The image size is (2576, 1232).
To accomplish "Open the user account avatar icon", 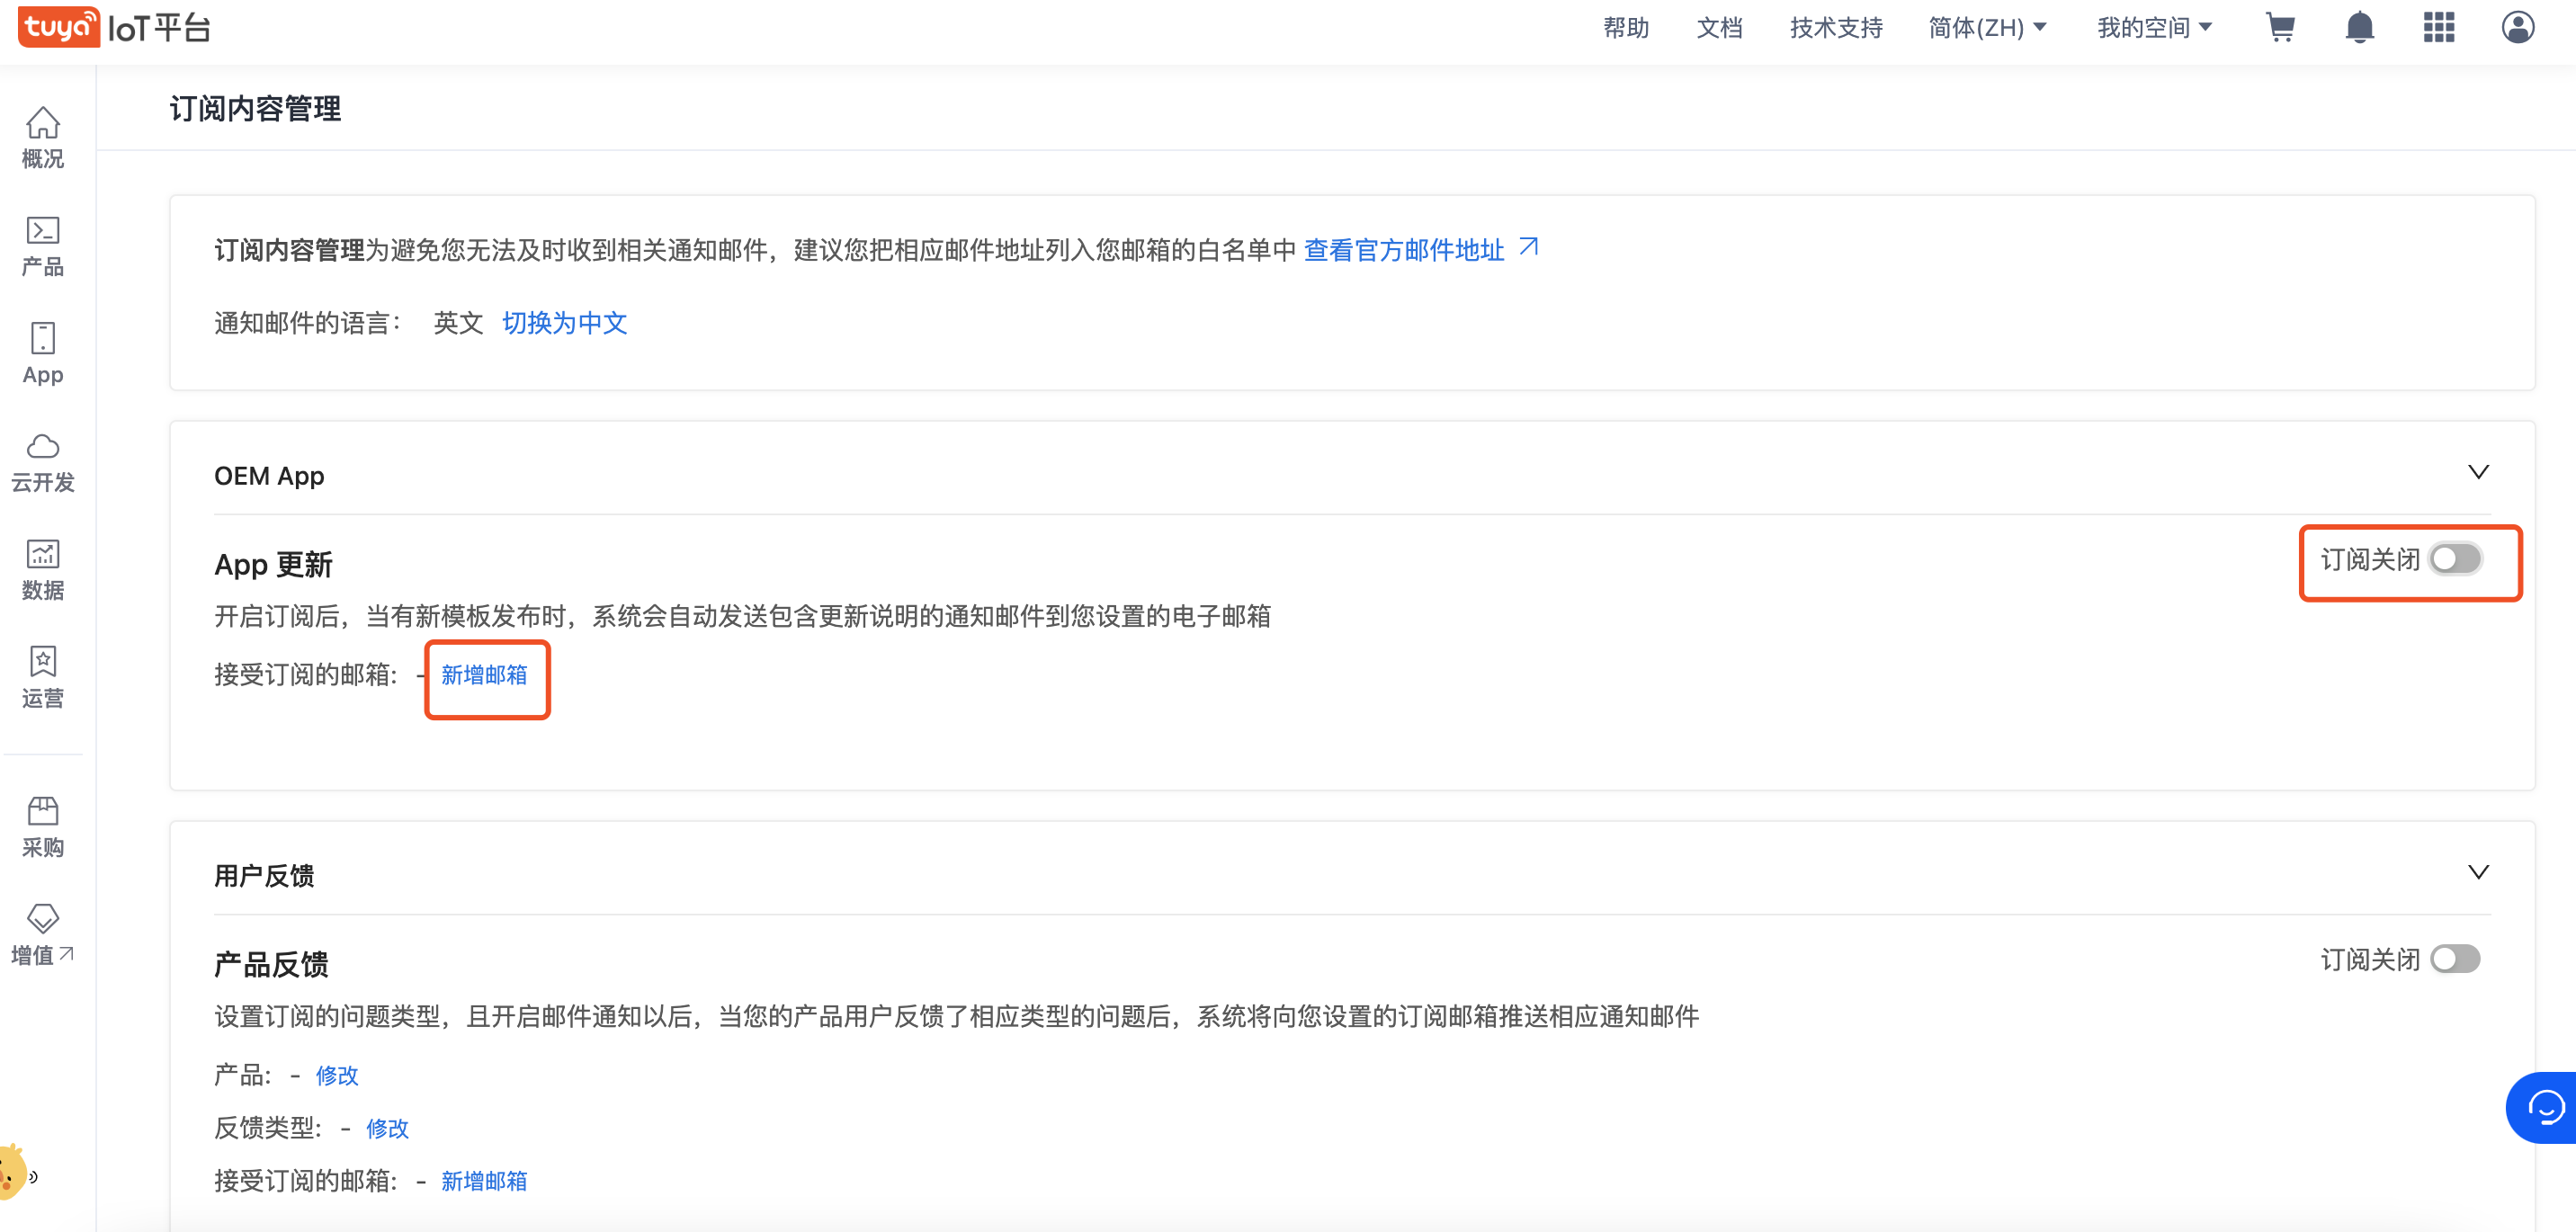I will (x=2518, y=27).
